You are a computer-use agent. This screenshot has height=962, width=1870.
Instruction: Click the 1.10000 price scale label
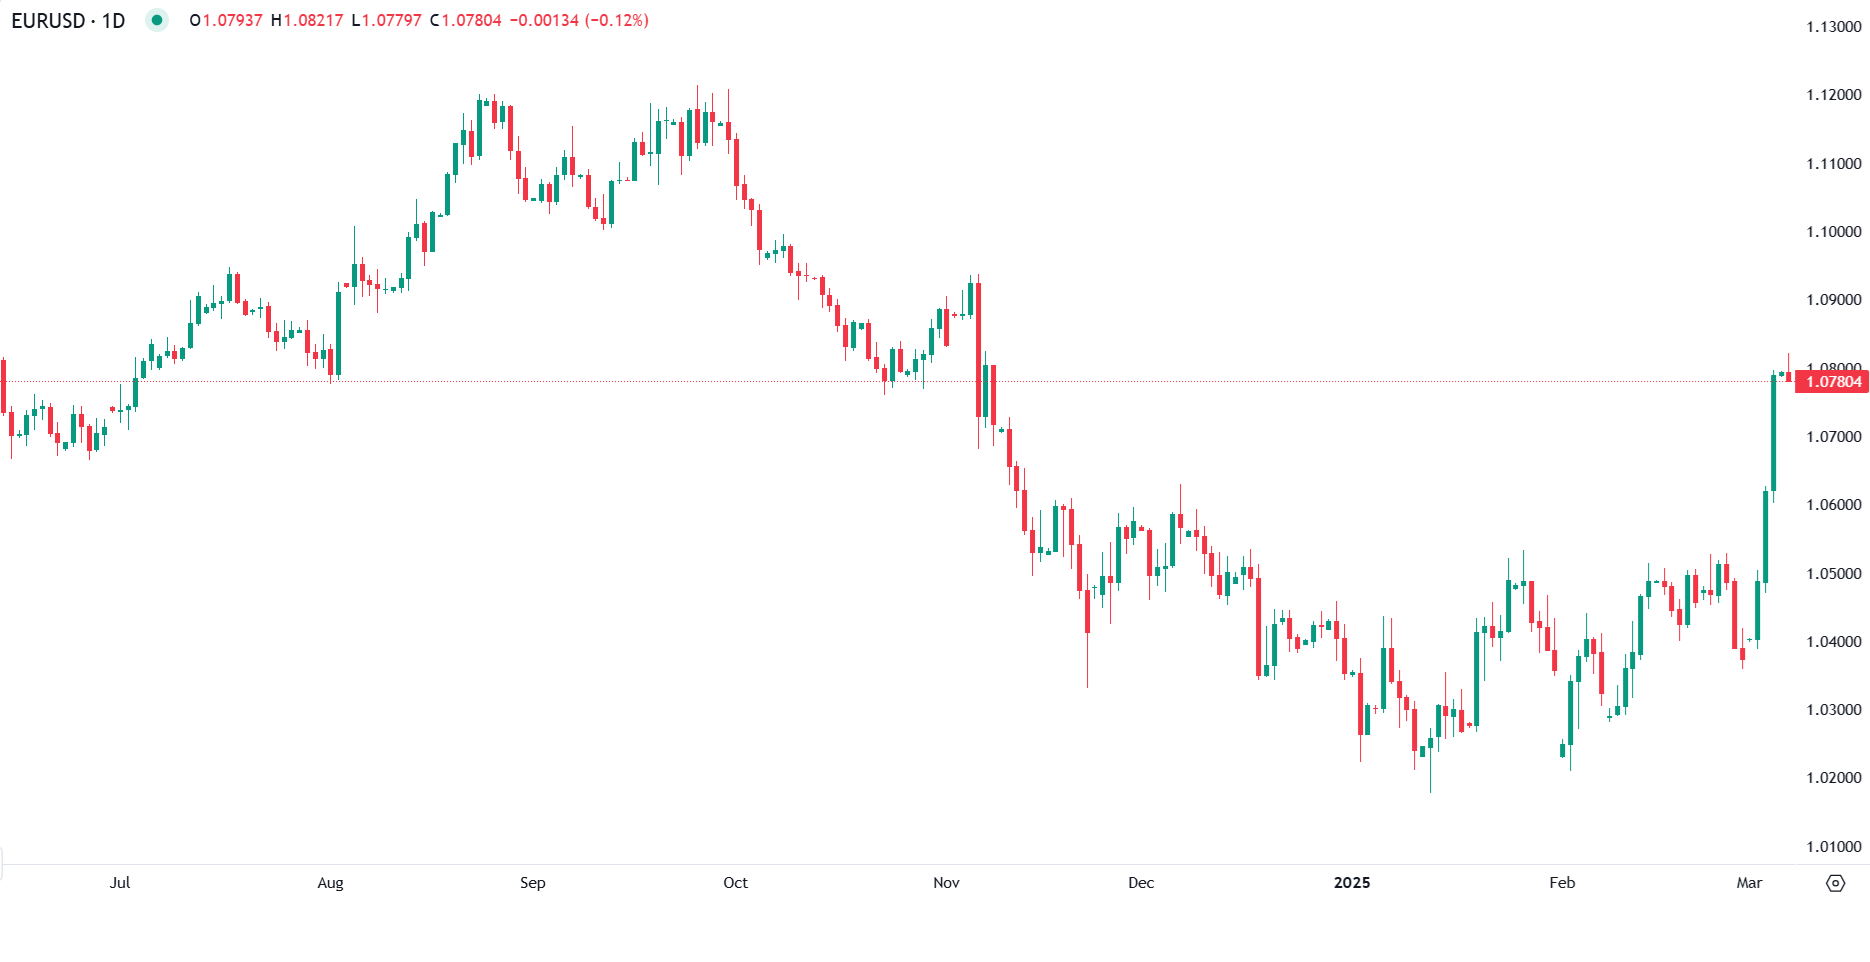1834,232
